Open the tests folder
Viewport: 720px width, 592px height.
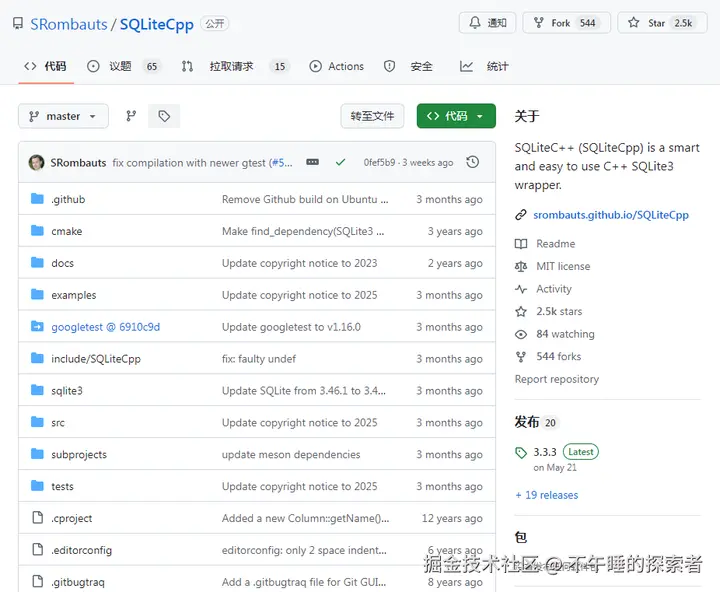62,486
